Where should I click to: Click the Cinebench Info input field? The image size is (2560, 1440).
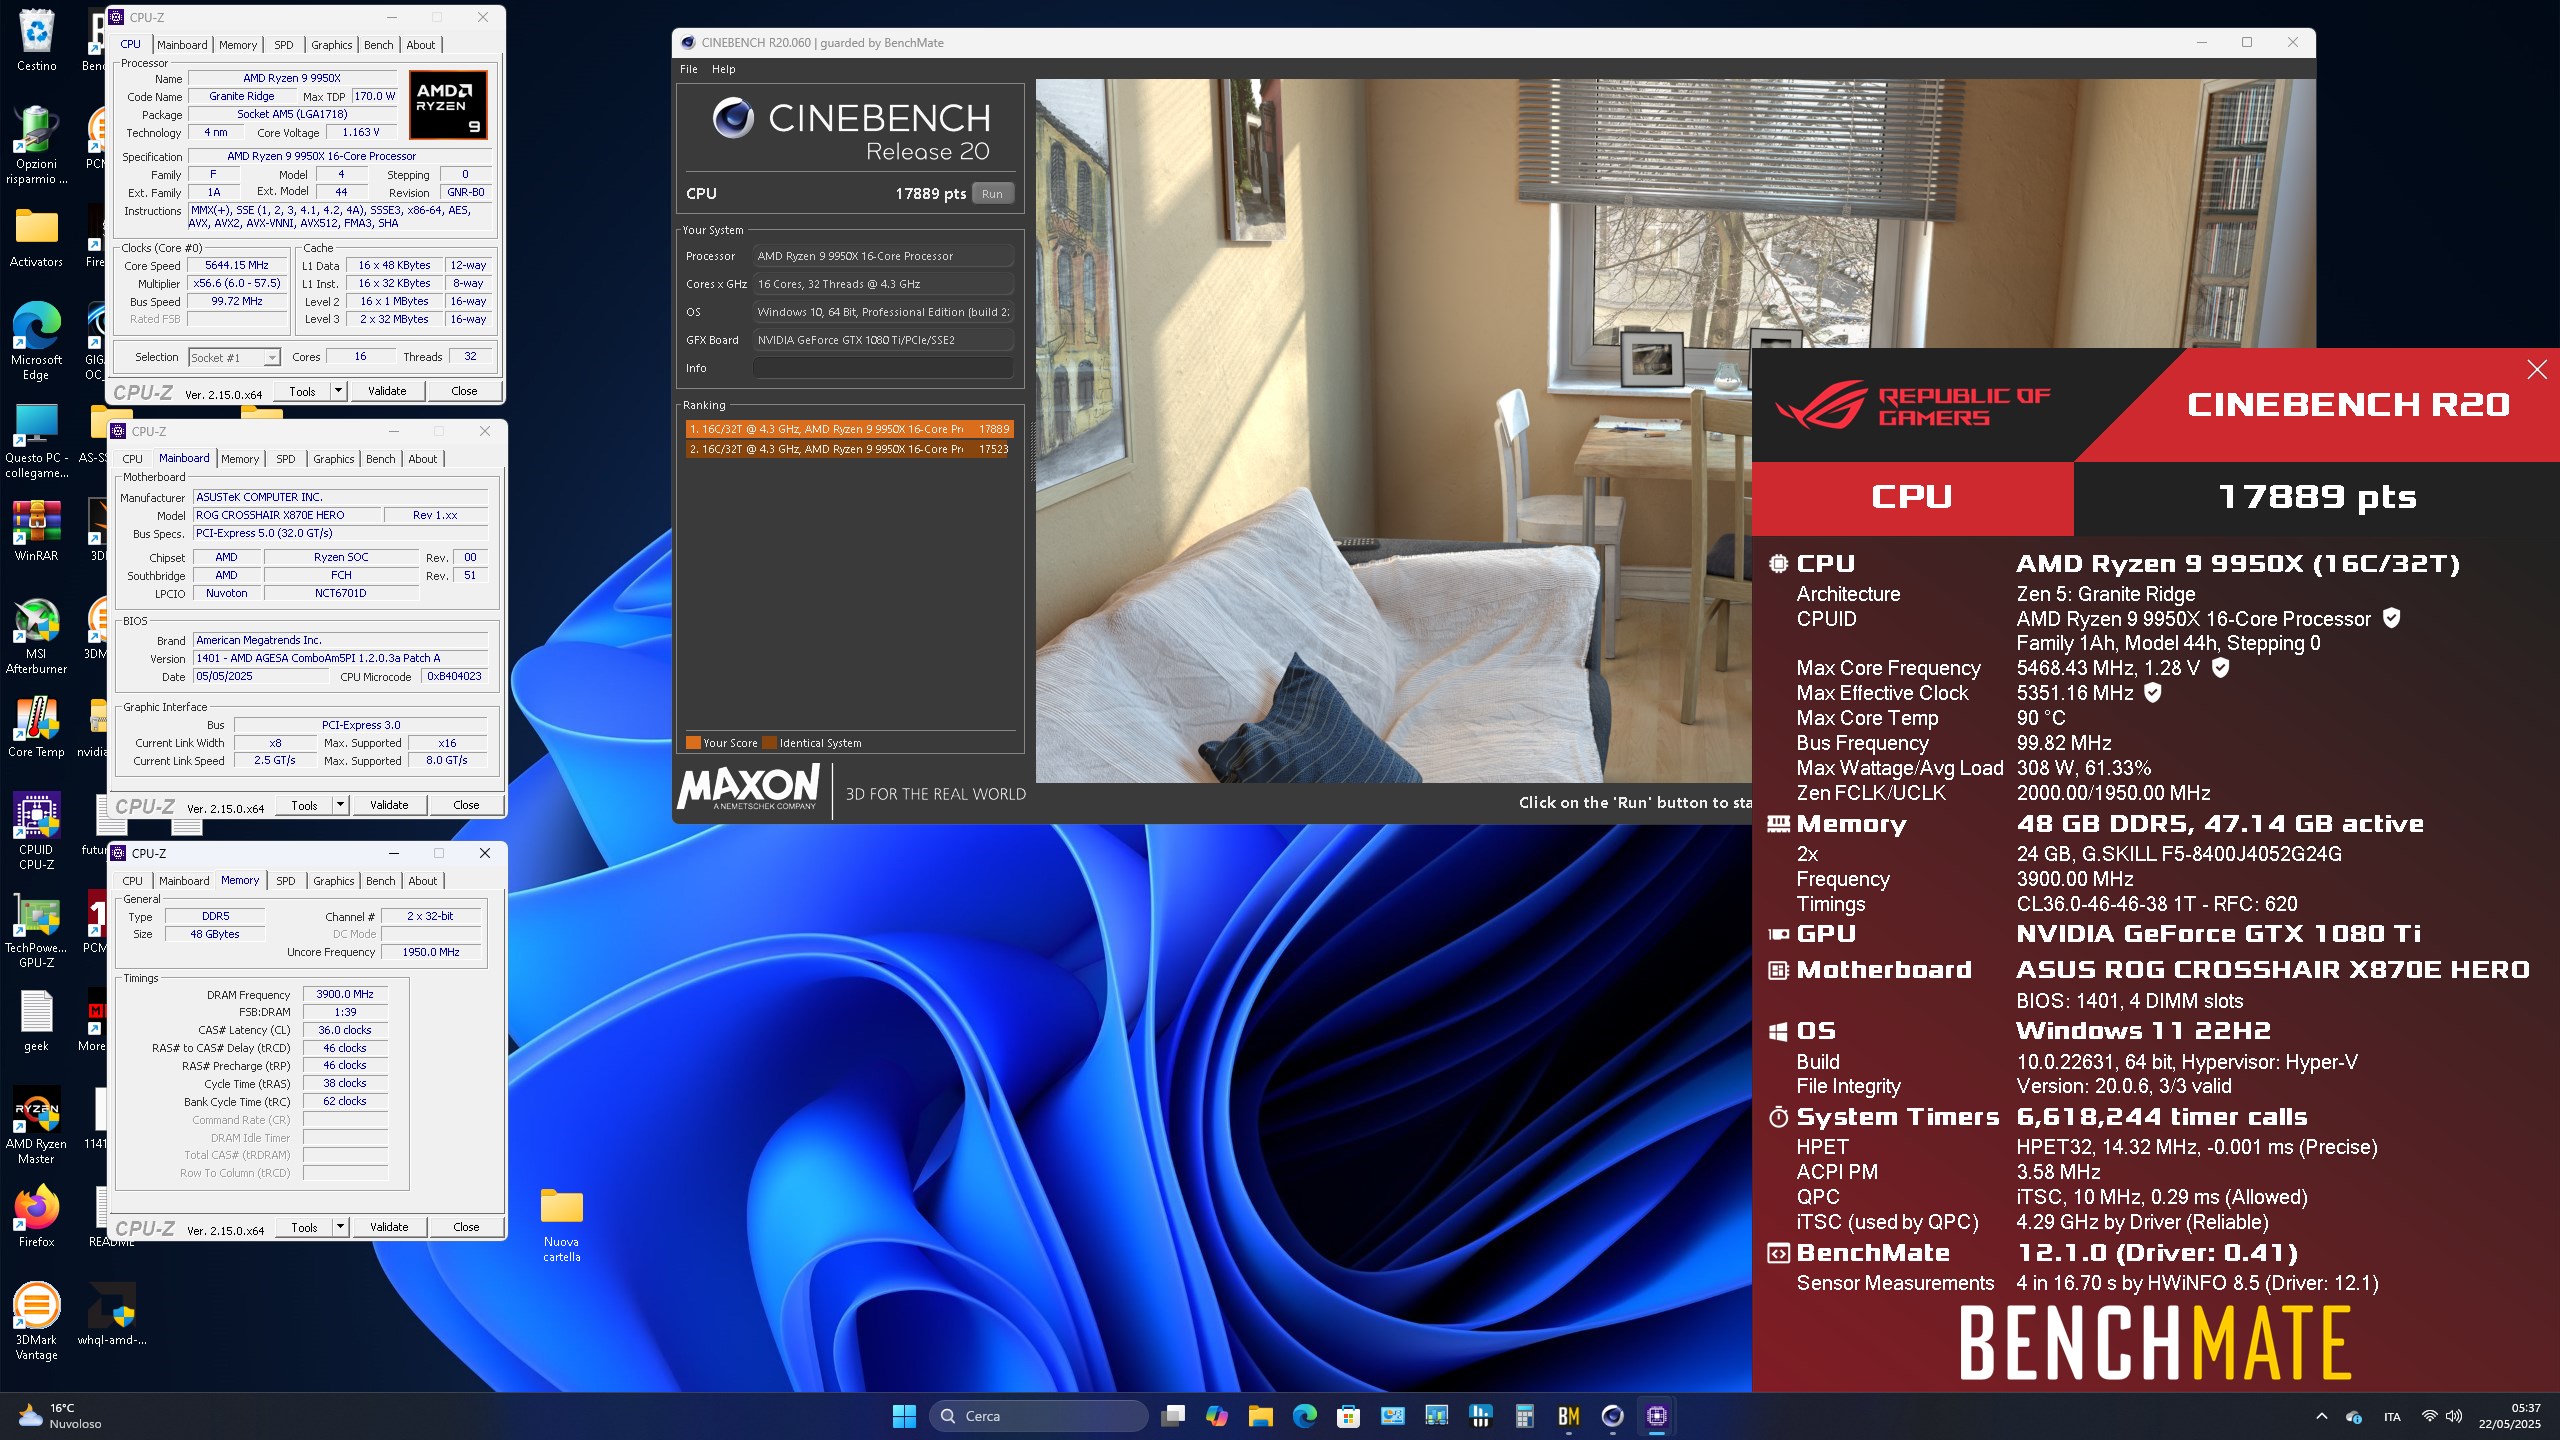(x=883, y=368)
